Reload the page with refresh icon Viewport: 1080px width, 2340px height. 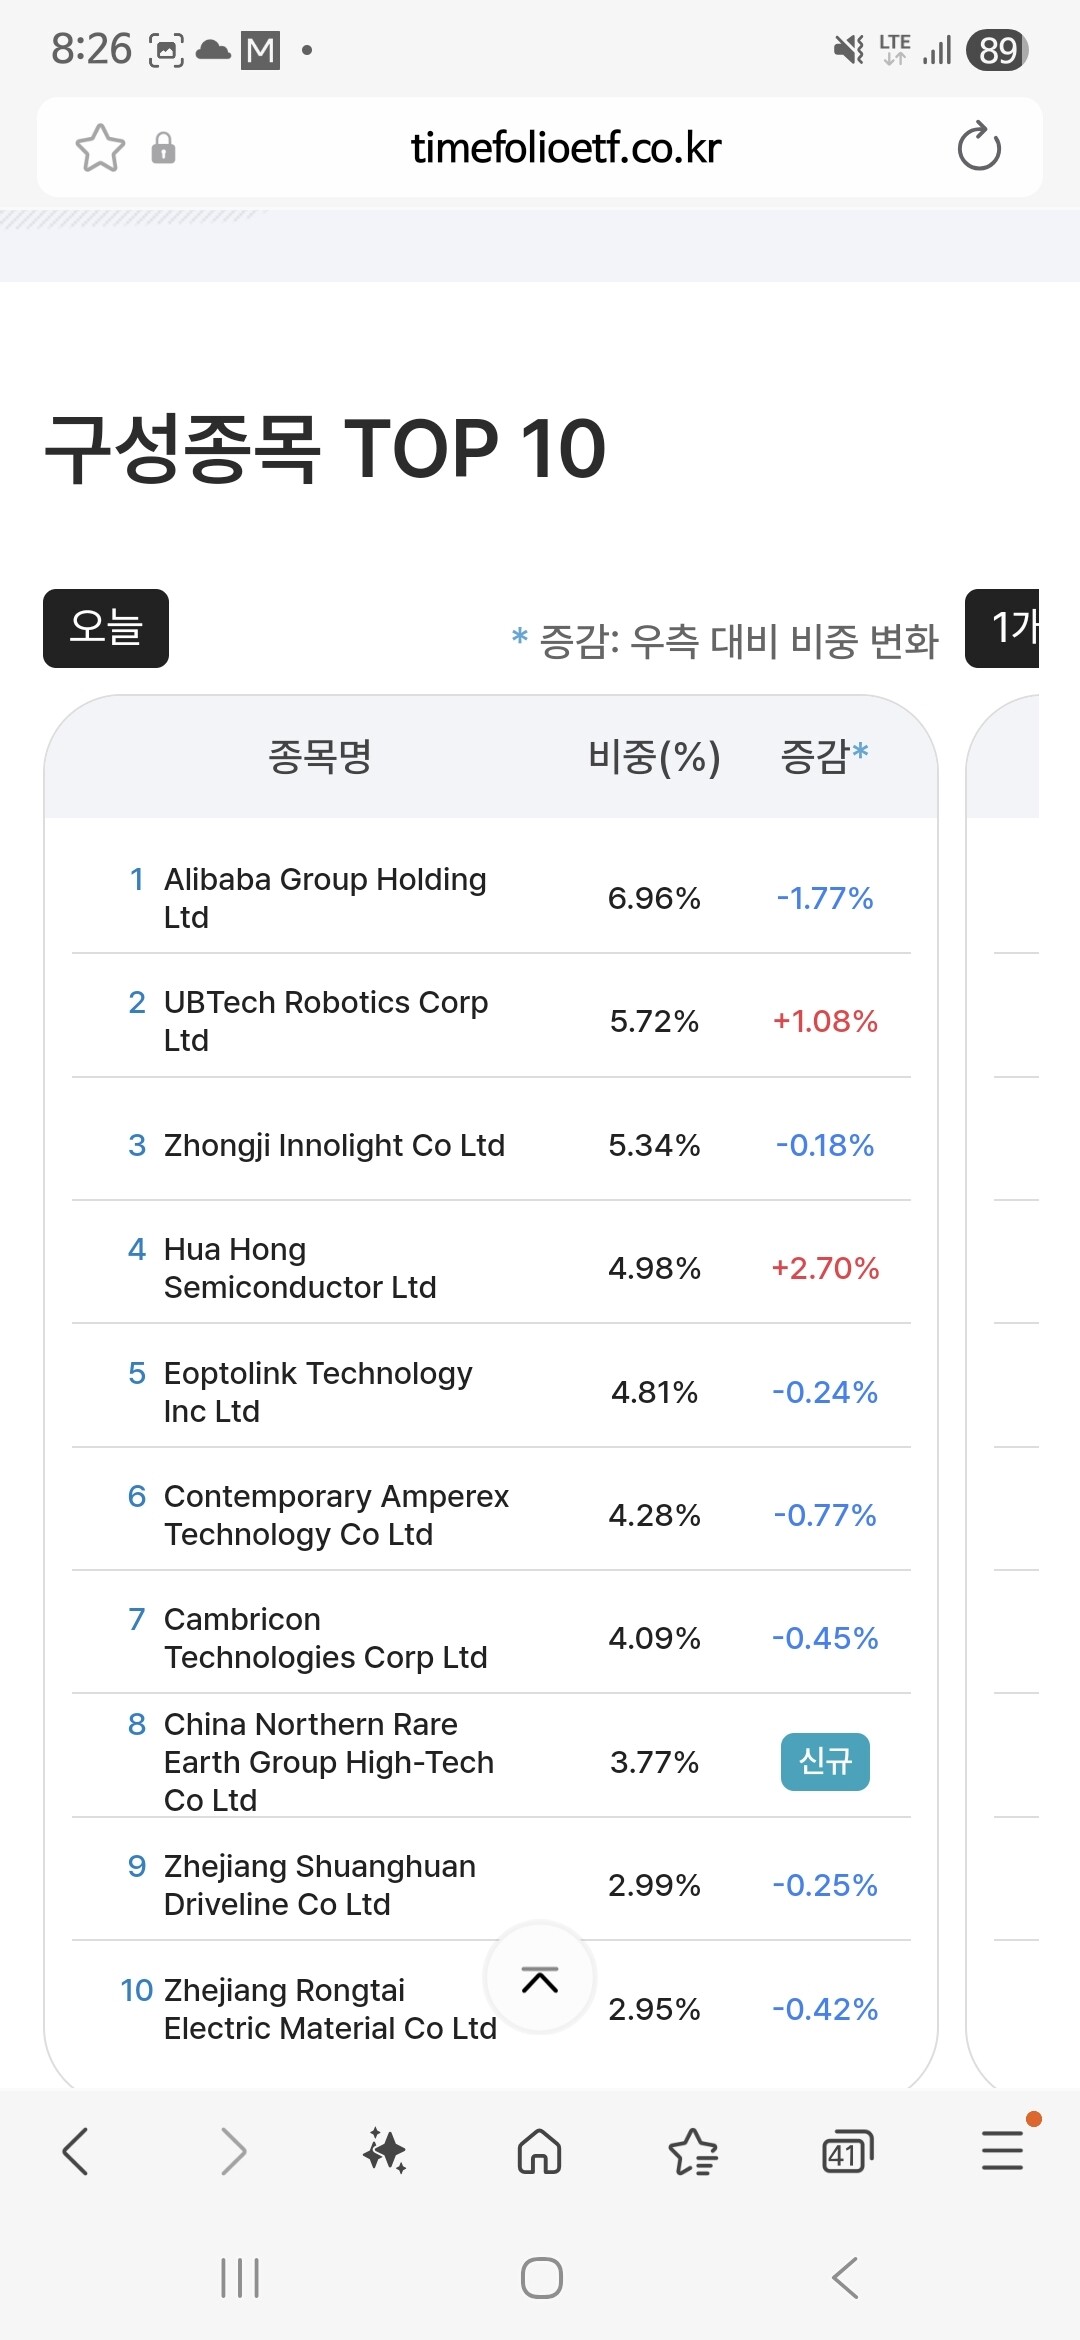tap(979, 148)
